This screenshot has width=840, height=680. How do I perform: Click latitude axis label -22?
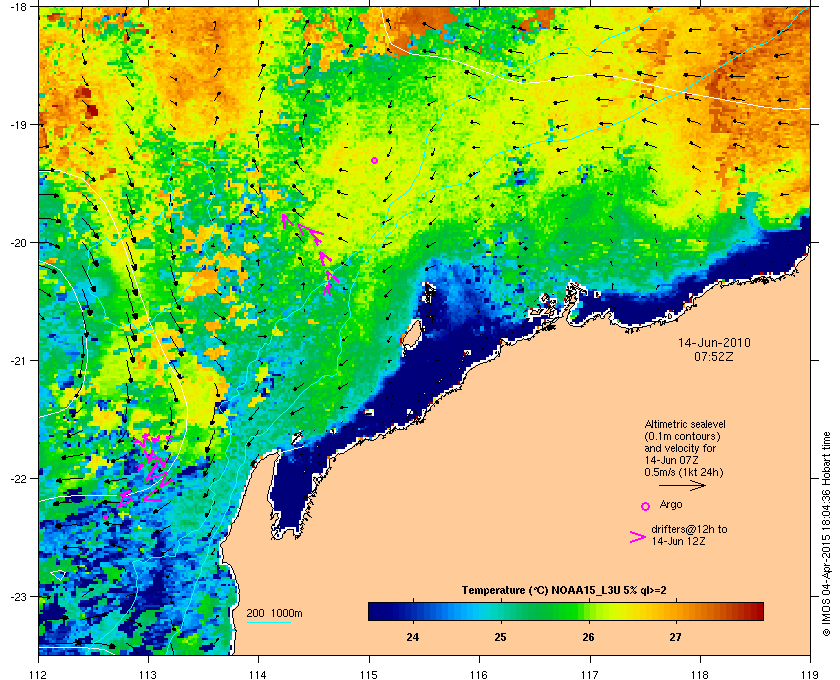tap(18, 478)
